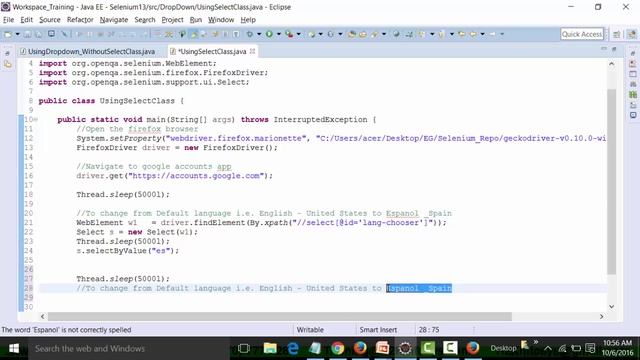The height and width of the screenshot is (360, 640).
Task: Click the Windows Start button
Action: (x=14, y=348)
